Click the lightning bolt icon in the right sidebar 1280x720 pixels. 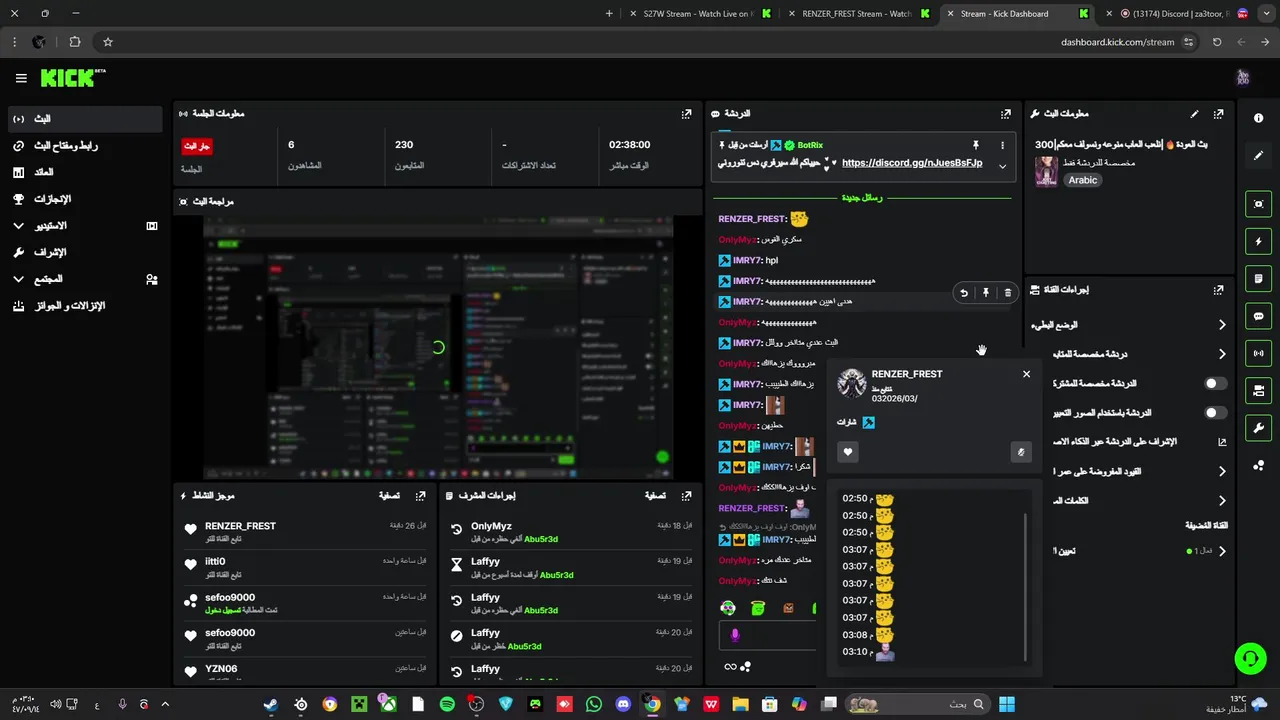pos(1258,241)
